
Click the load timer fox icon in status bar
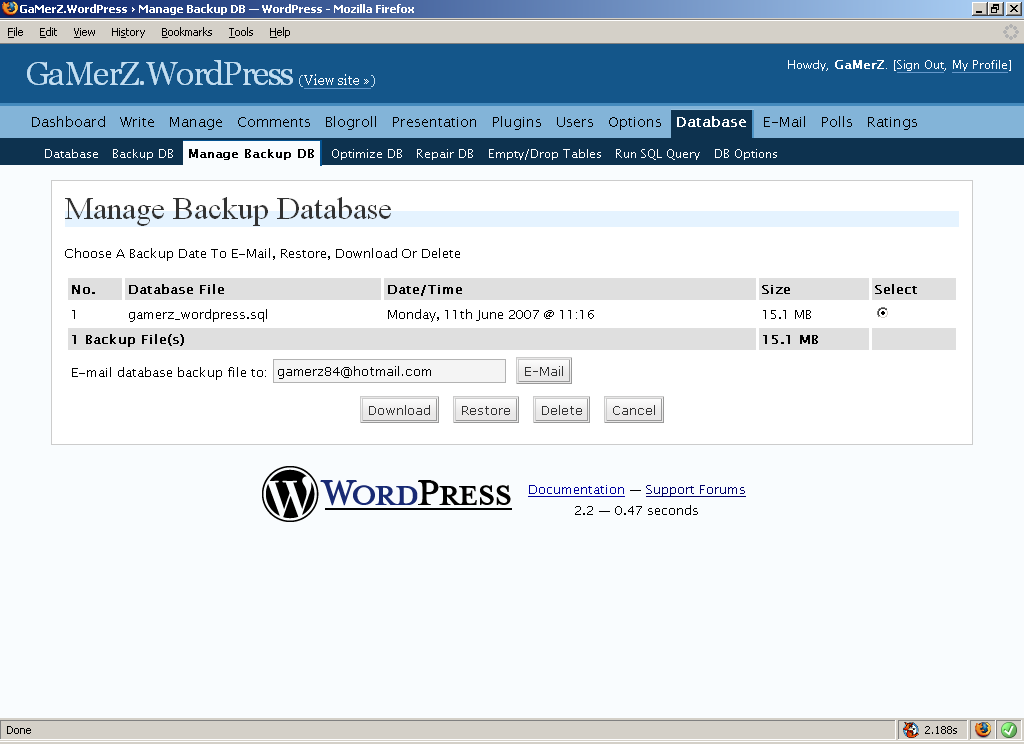click(x=910, y=730)
